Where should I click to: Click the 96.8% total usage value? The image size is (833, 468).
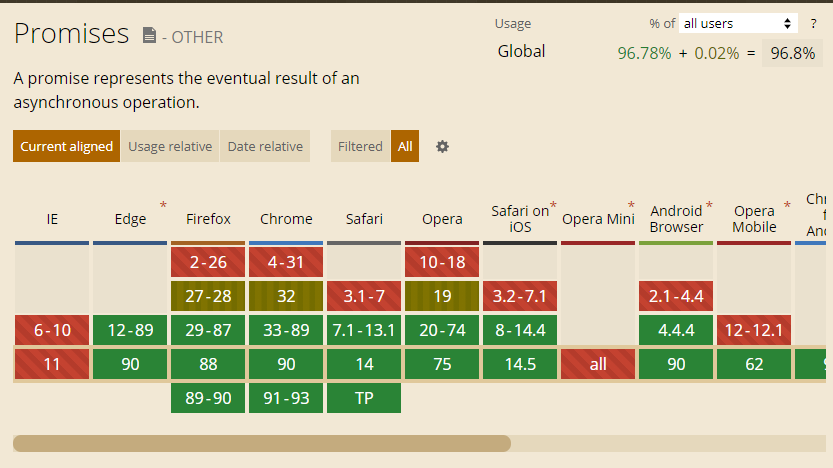pos(793,53)
